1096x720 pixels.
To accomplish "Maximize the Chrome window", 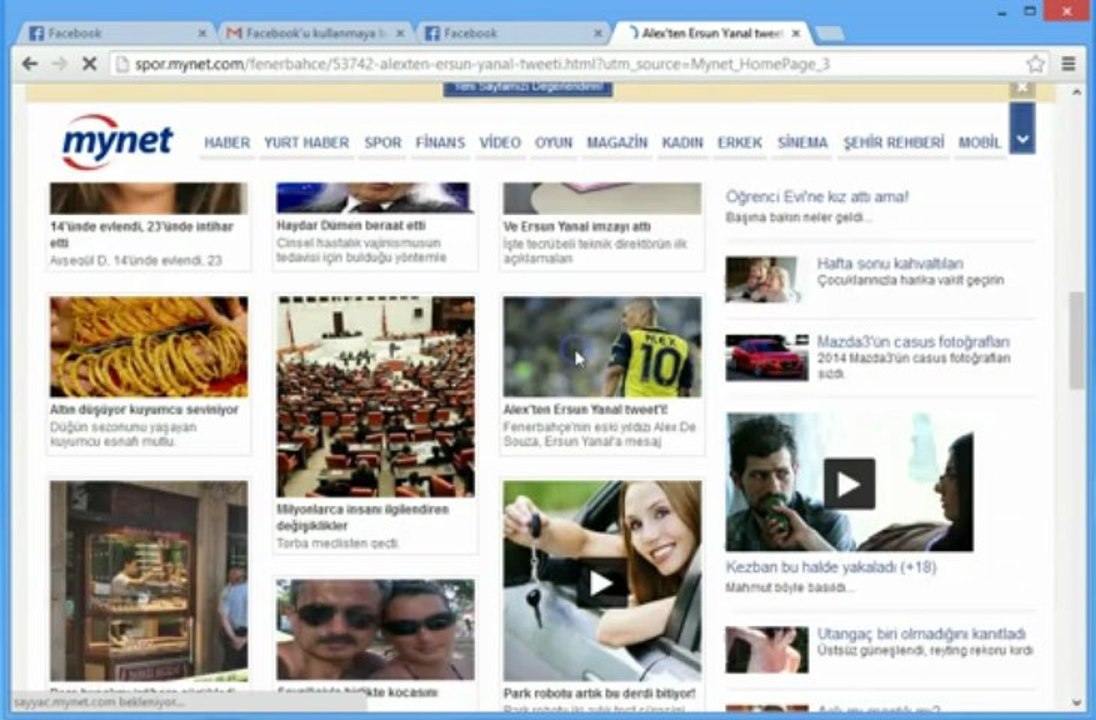I will [1030, 11].
